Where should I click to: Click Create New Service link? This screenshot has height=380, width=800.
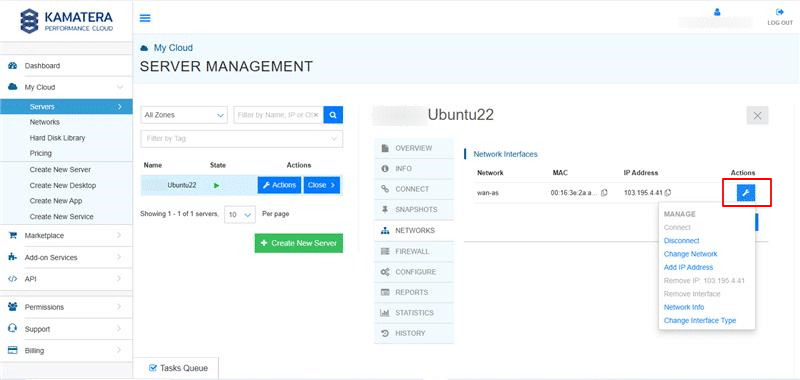(61, 216)
